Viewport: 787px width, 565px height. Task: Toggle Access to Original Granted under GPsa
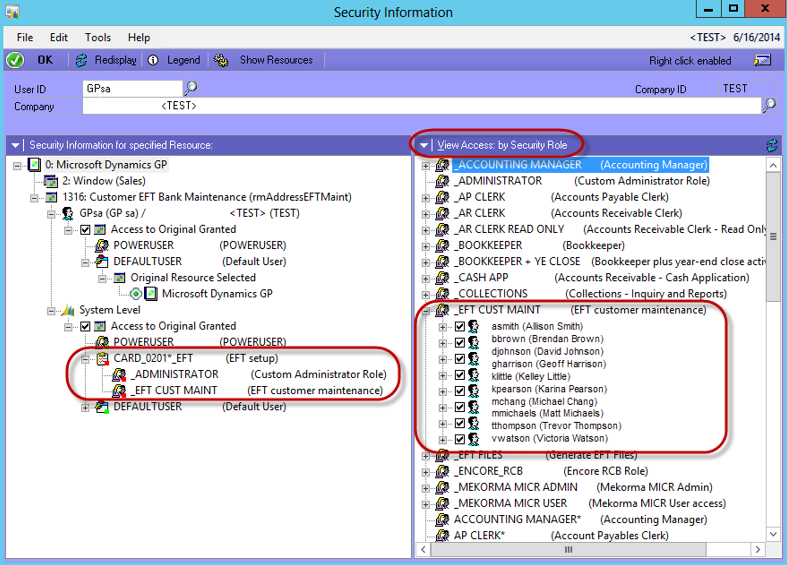point(85,230)
